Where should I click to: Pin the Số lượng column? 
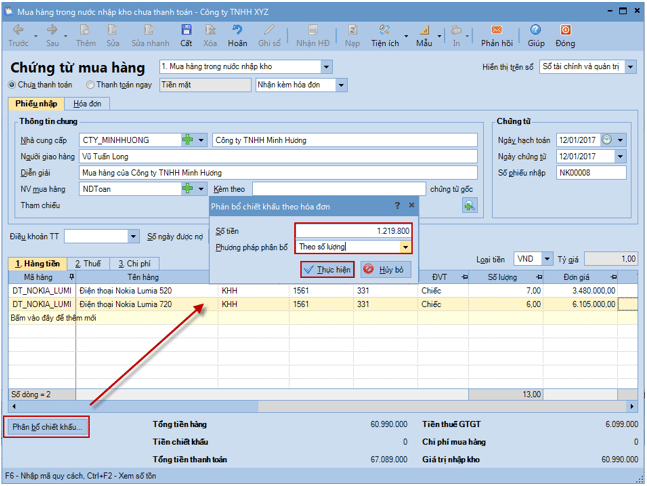coord(539,277)
